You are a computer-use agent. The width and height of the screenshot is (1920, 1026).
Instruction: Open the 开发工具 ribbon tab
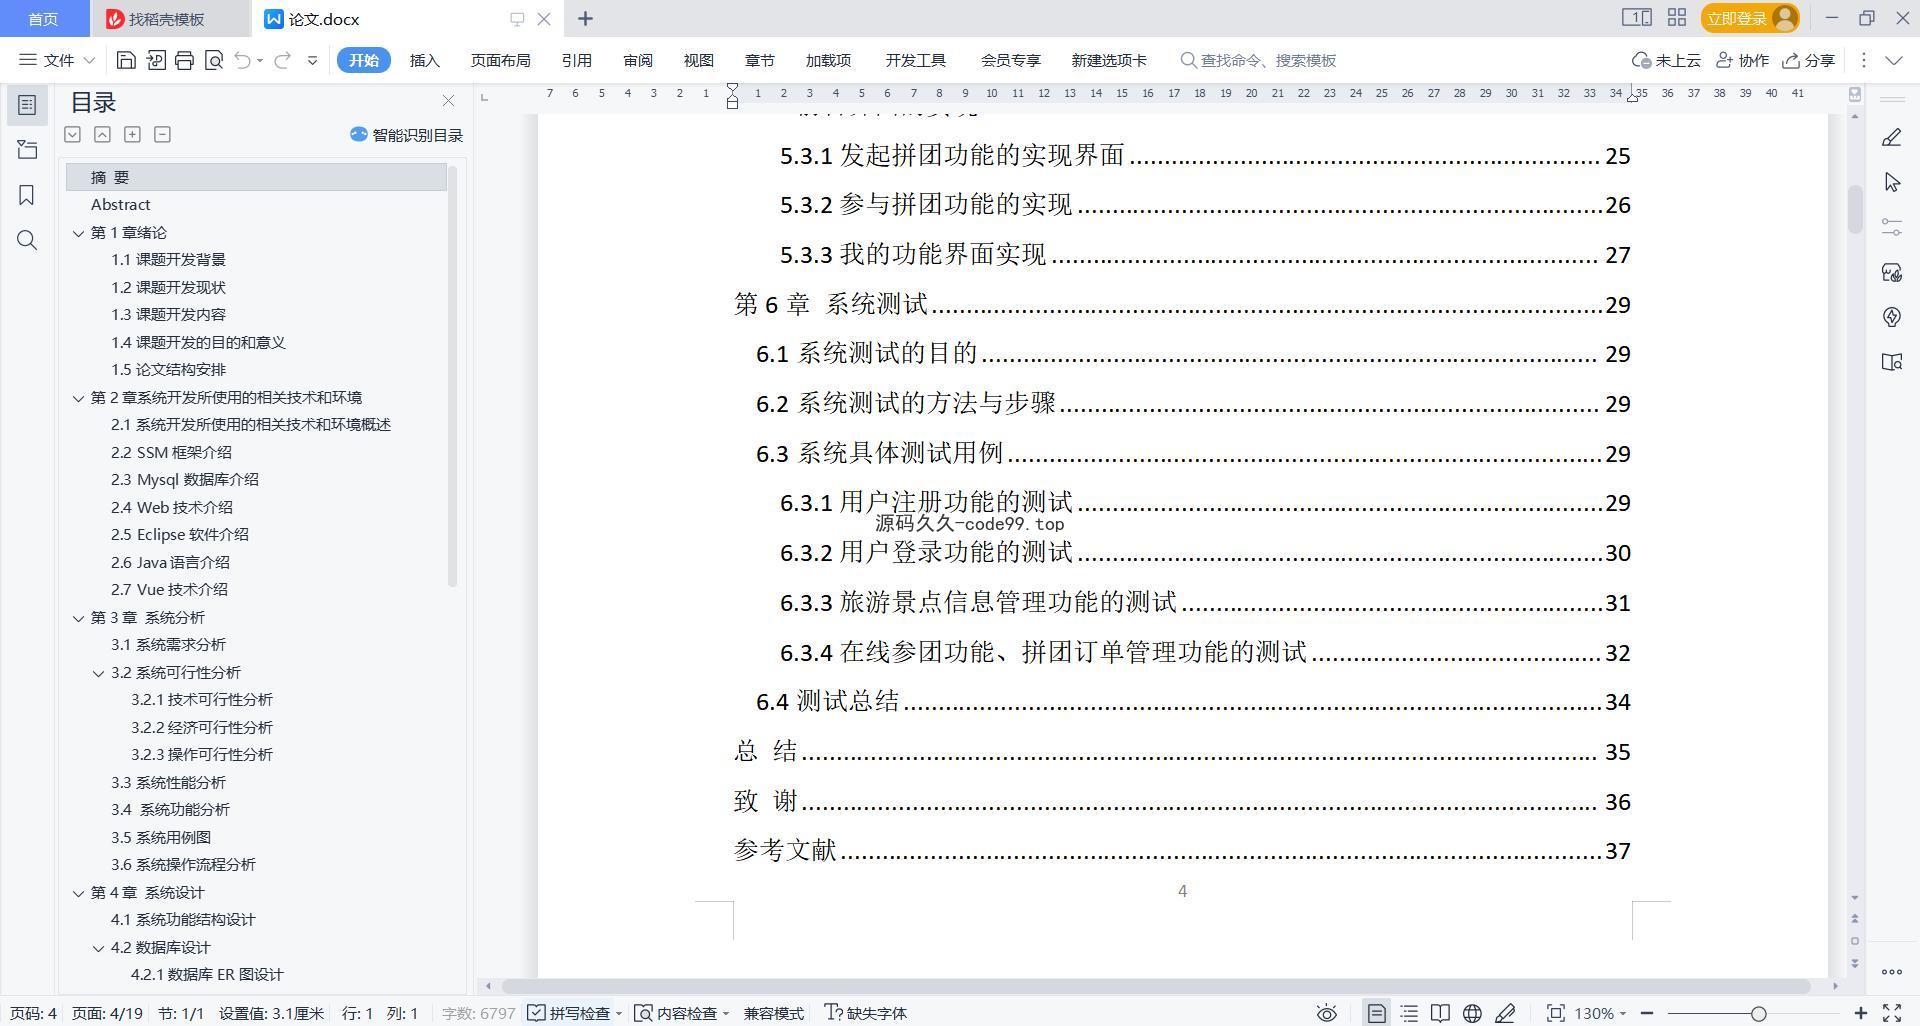(x=915, y=60)
